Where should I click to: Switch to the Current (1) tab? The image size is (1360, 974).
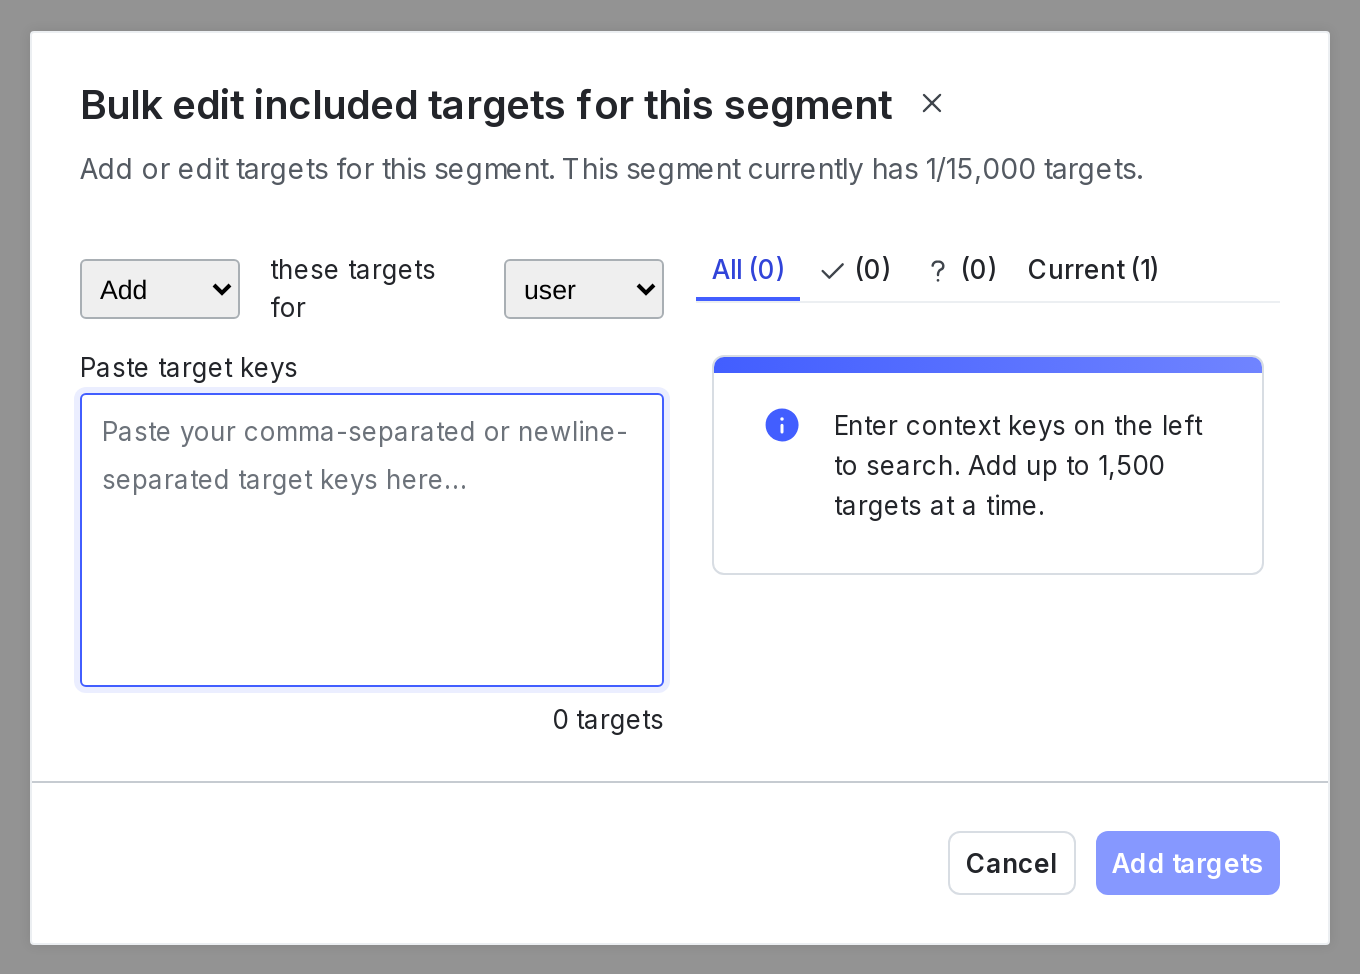(x=1093, y=269)
